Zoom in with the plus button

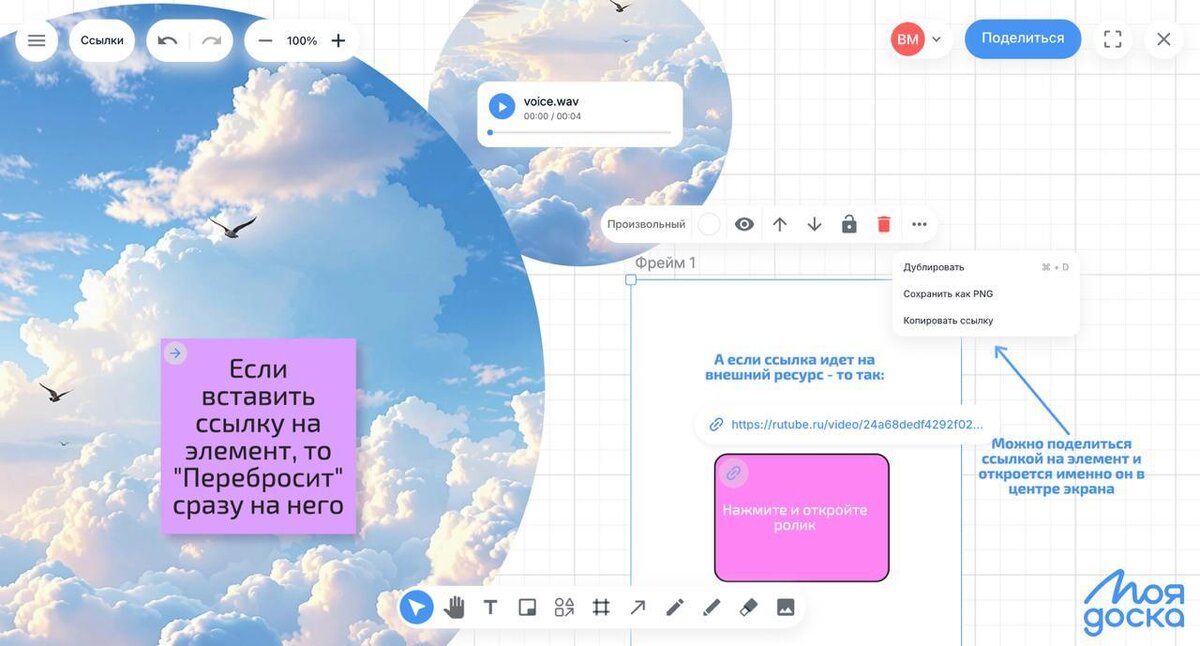click(x=338, y=41)
